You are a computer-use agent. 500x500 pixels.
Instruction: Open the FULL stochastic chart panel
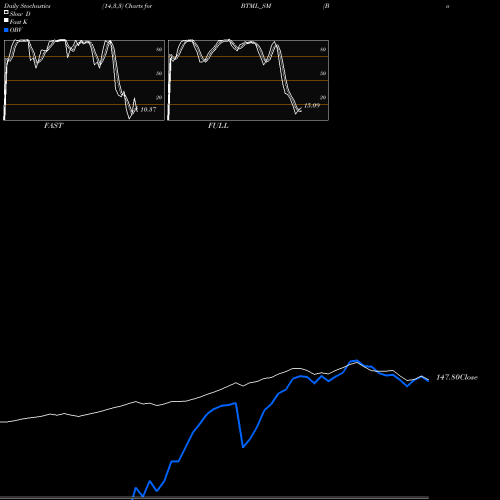pos(248,80)
